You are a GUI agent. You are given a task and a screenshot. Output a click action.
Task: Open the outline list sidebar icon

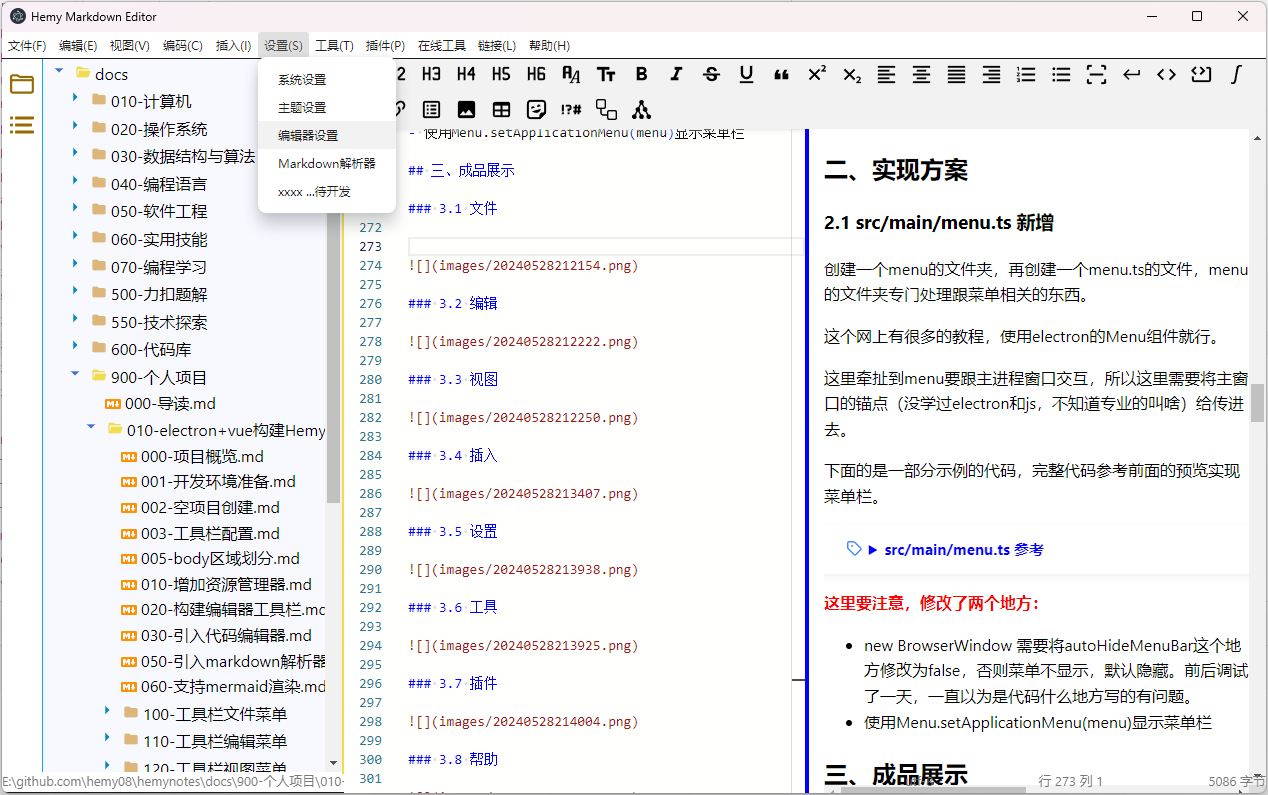click(x=22, y=125)
